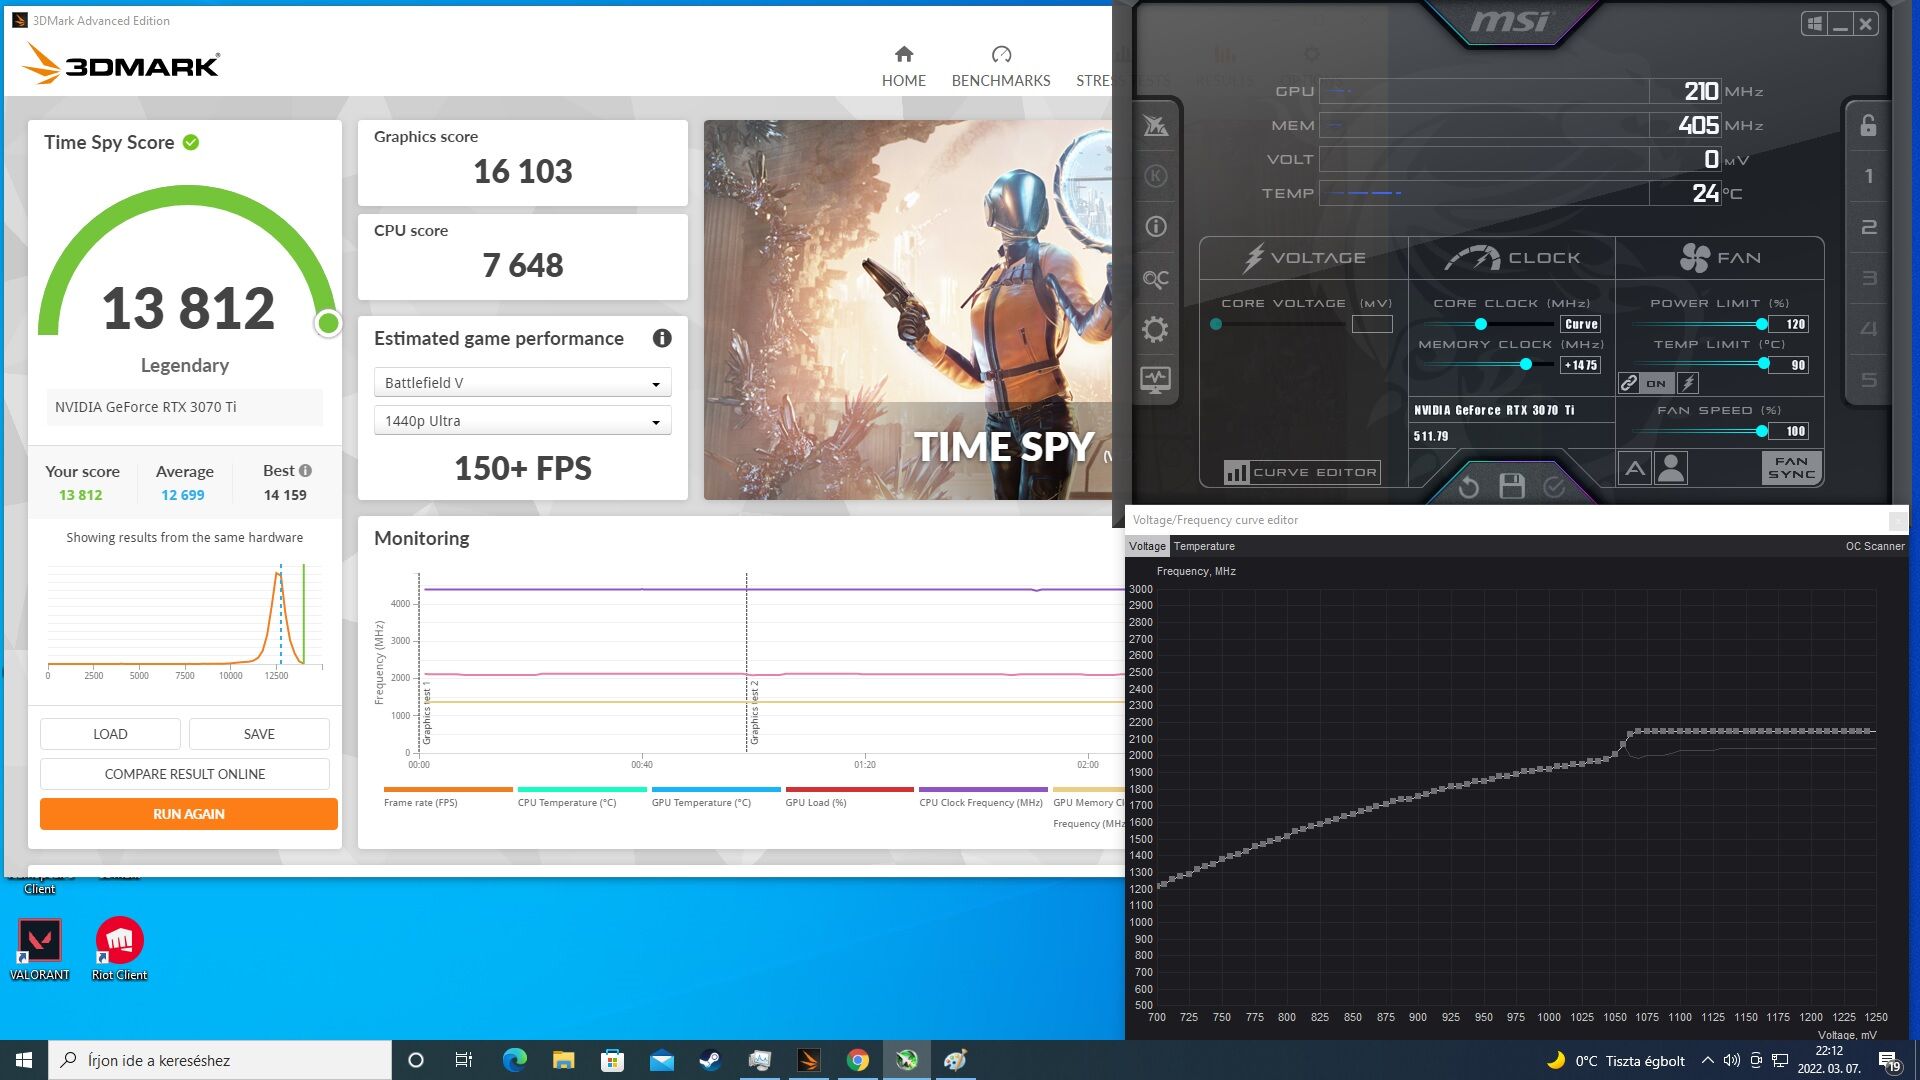Apply settings with the checkmark icon

pos(1554,487)
